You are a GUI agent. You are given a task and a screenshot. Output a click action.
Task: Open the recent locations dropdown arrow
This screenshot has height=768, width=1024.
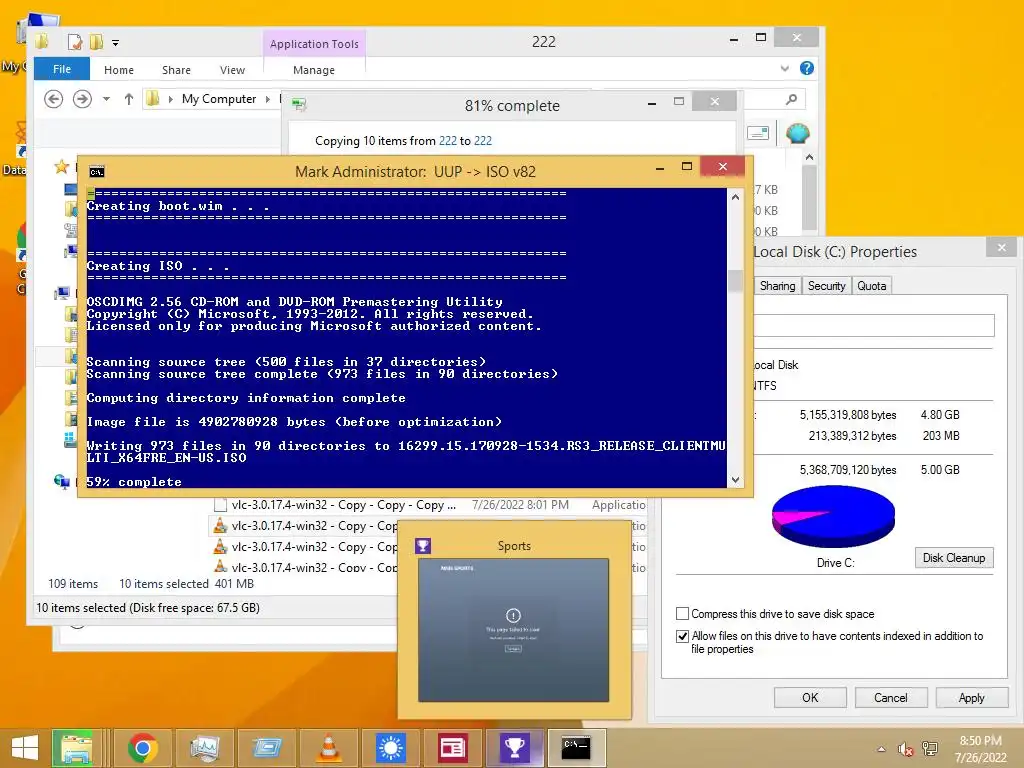pyautogui.click(x=106, y=99)
